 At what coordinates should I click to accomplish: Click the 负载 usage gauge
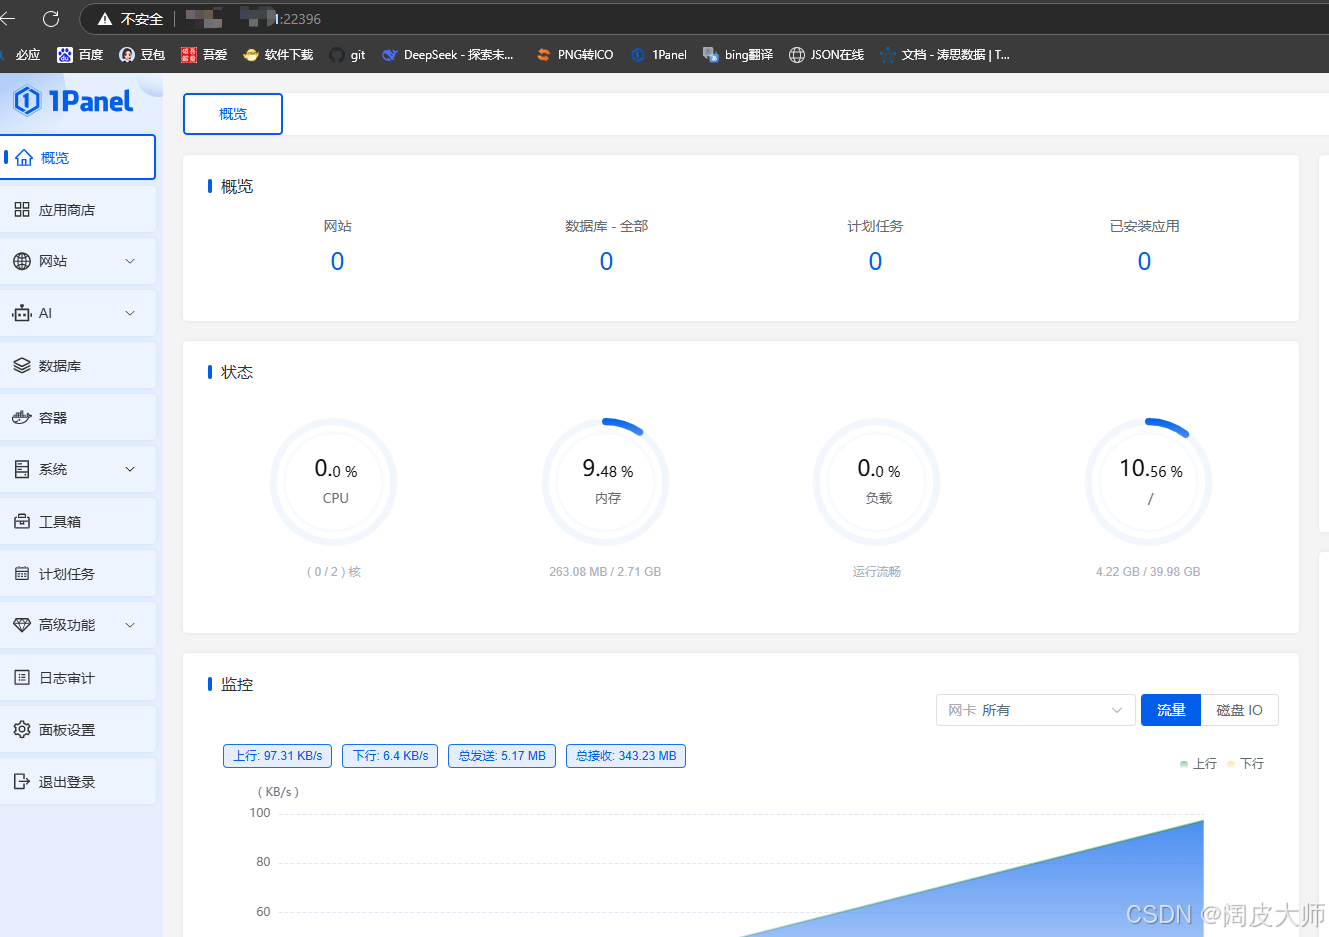pos(877,481)
